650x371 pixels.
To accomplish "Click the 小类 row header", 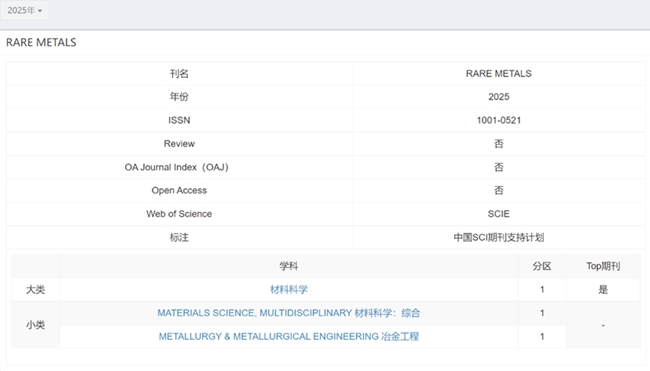I will pyautogui.click(x=35, y=325).
